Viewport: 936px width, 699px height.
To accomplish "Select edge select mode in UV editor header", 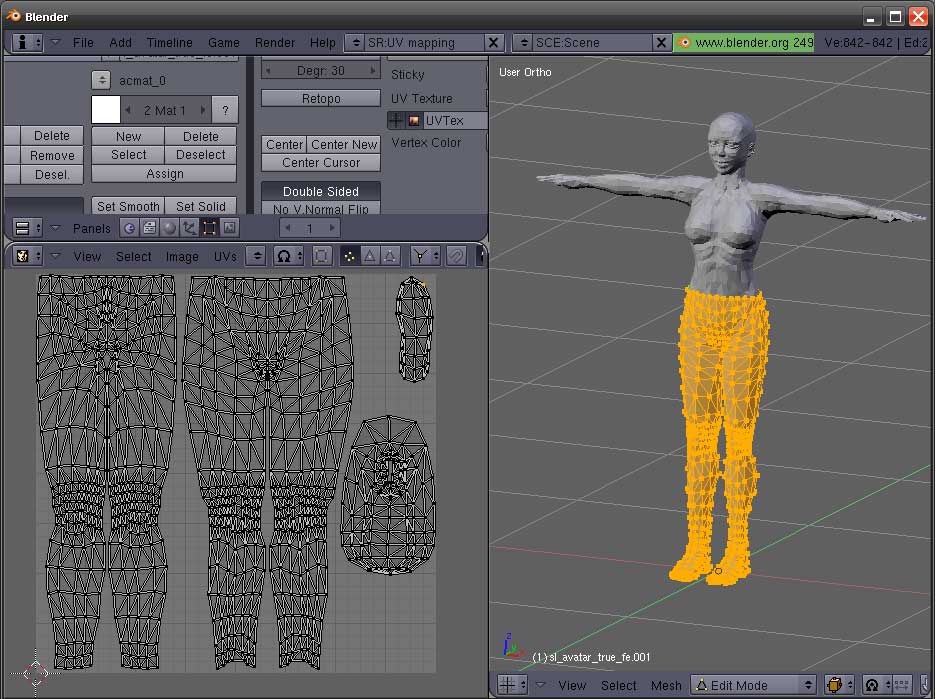I will pyautogui.click(x=372, y=256).
